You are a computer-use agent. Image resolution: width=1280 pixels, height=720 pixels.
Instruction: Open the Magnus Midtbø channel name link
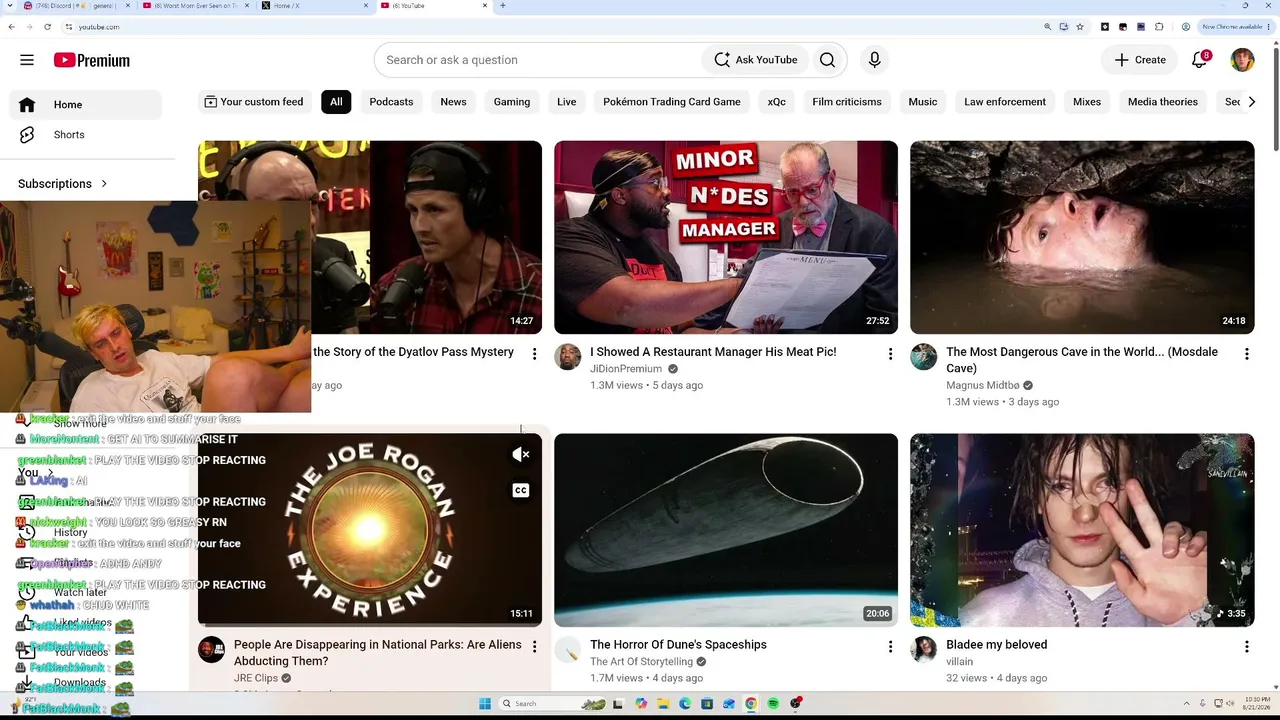983,386
